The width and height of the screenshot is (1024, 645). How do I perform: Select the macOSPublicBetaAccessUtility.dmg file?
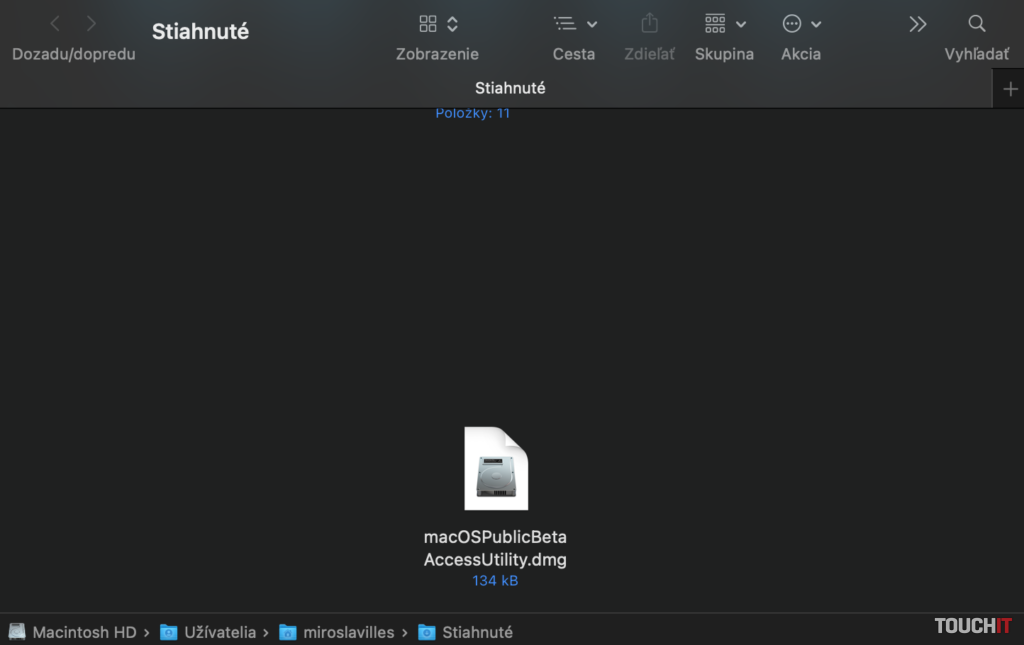tap(495, 467)
